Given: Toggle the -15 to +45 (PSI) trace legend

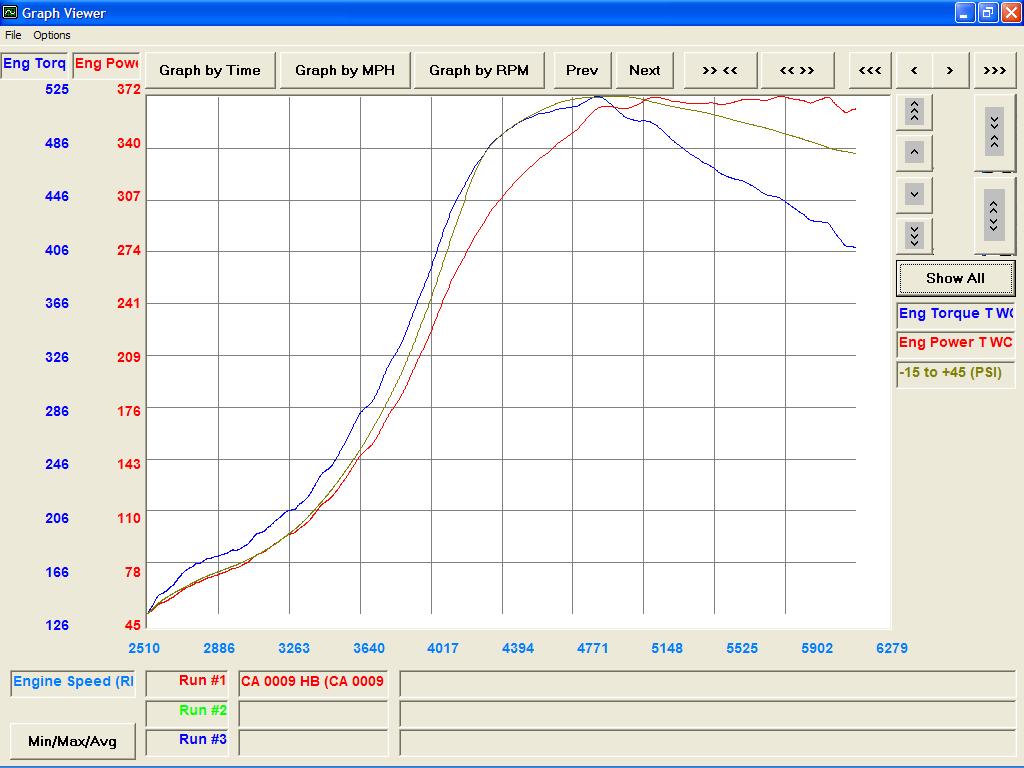Looking at the screenshot, I should point(955,373).
